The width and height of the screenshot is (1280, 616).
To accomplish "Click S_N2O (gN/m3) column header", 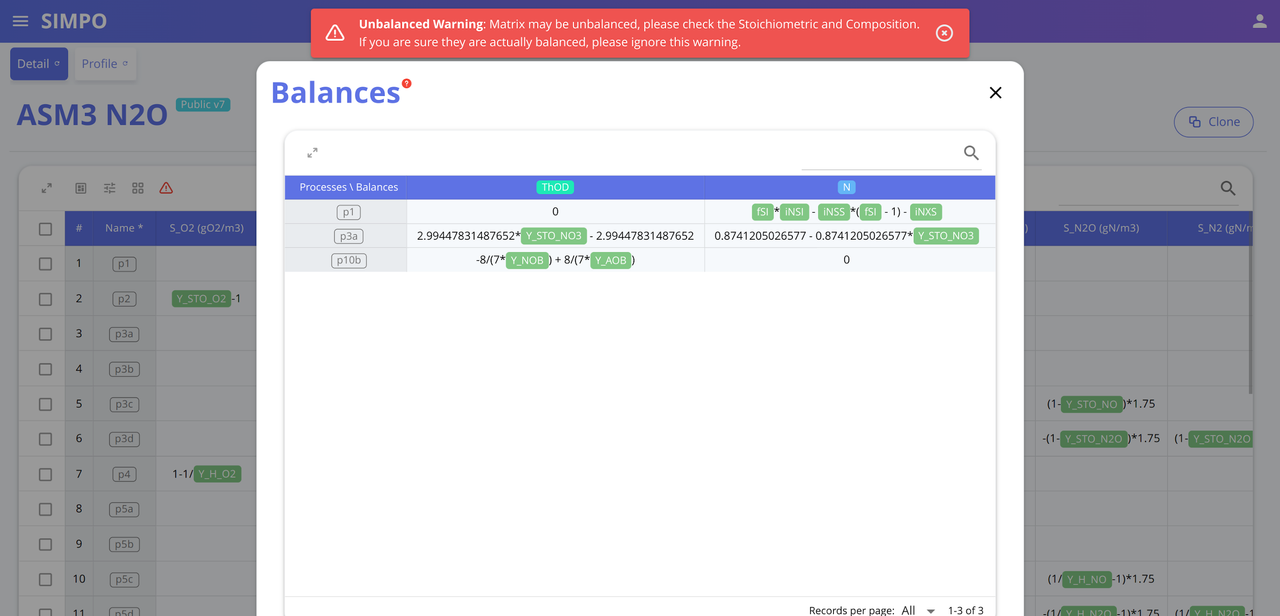I will coord(1101,228).
